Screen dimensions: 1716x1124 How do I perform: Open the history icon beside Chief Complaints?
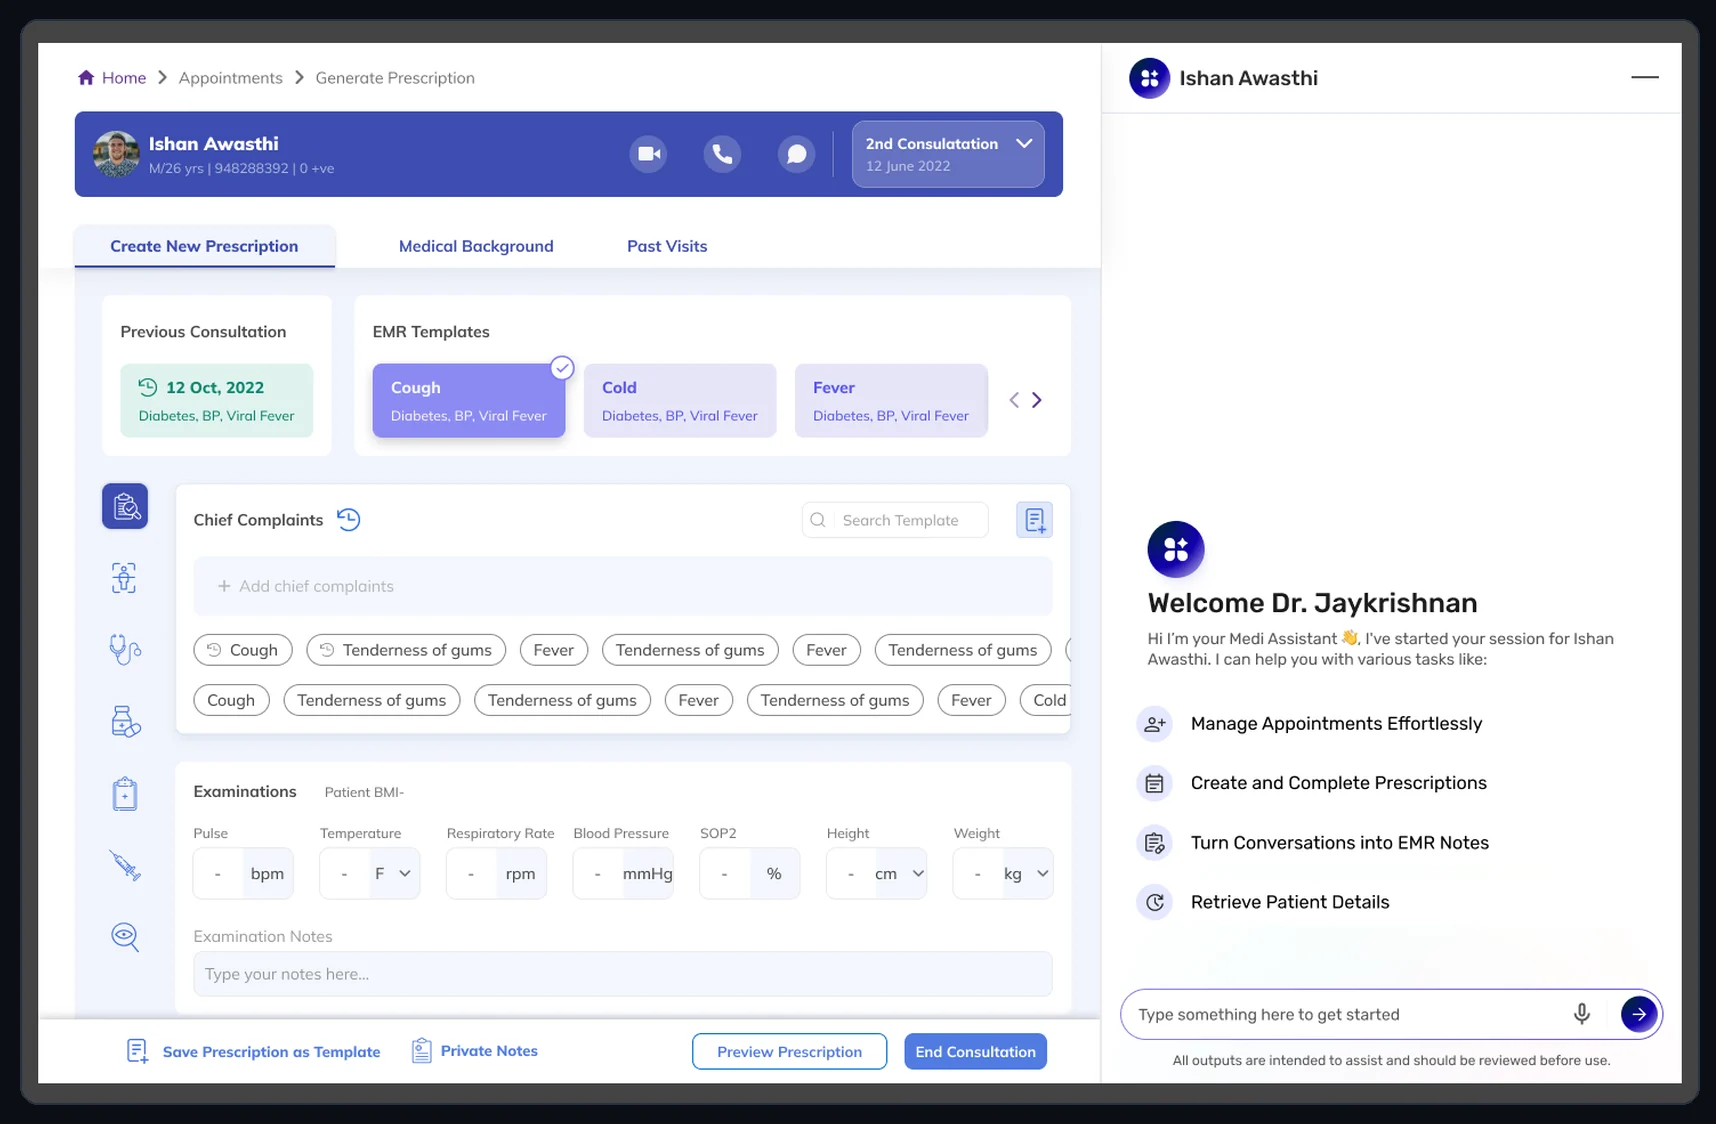click(x=348, y=520)
